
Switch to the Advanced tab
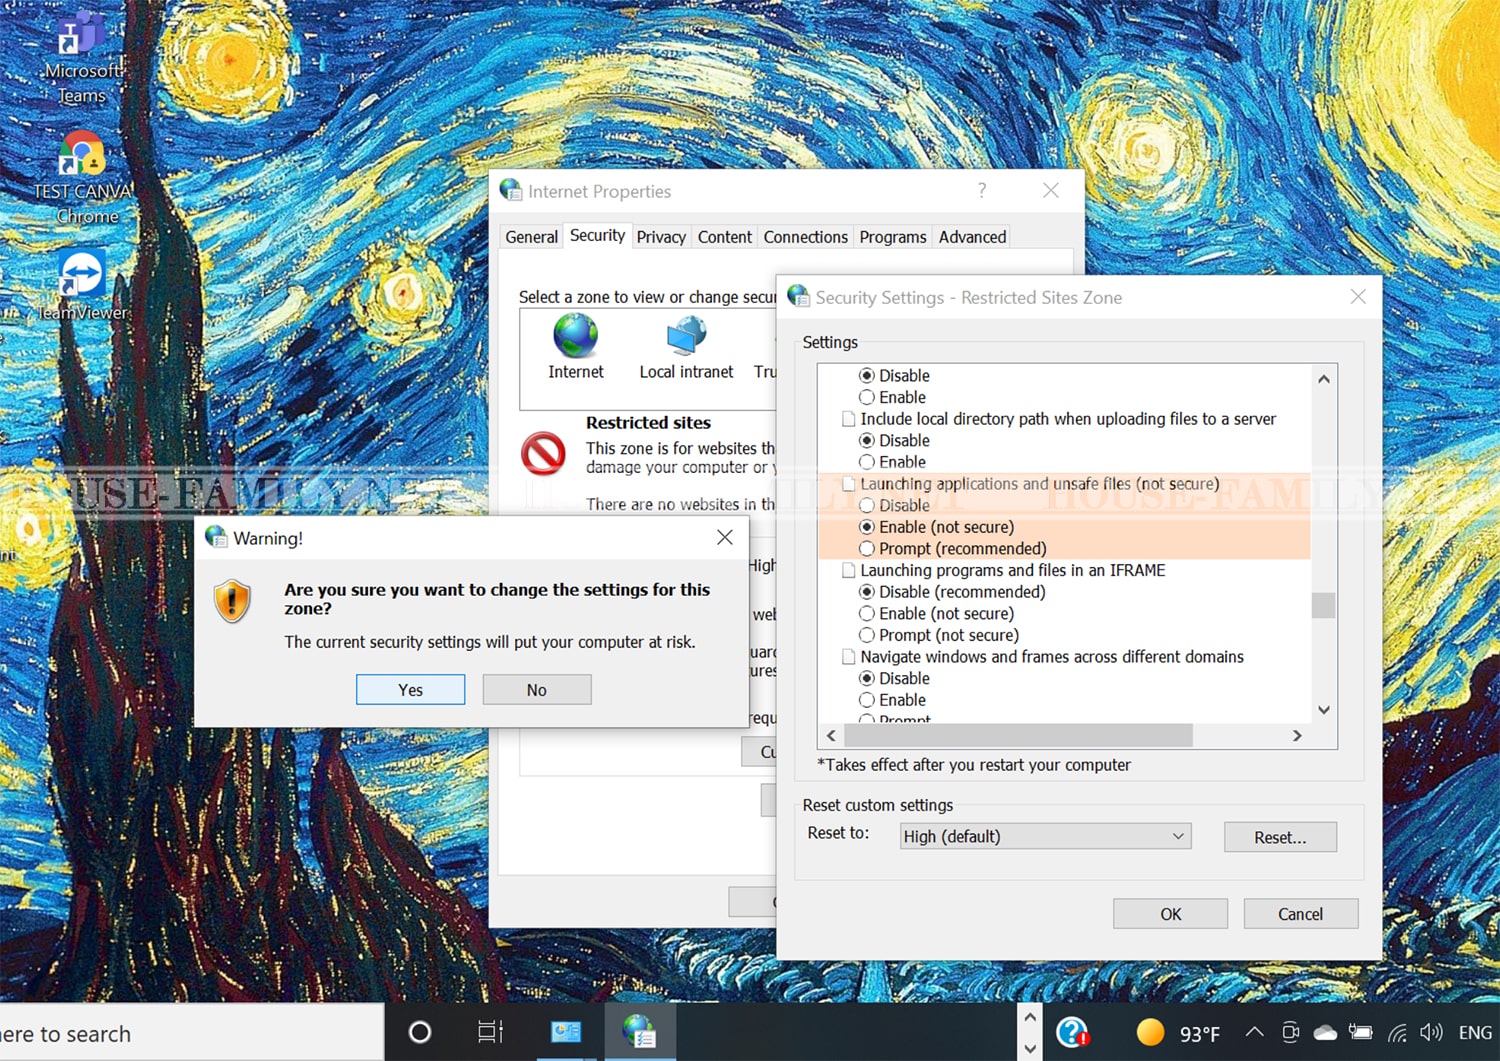point(972,237)
